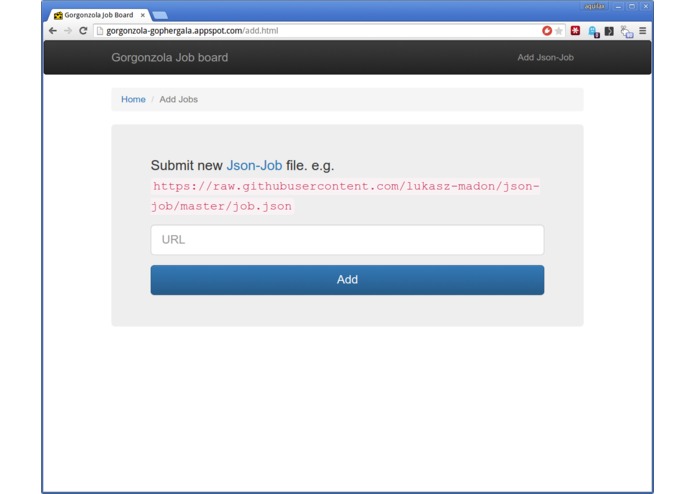Click the chat bubbles extension icon
Screen dimensions: 695x494
coord(627,32)
